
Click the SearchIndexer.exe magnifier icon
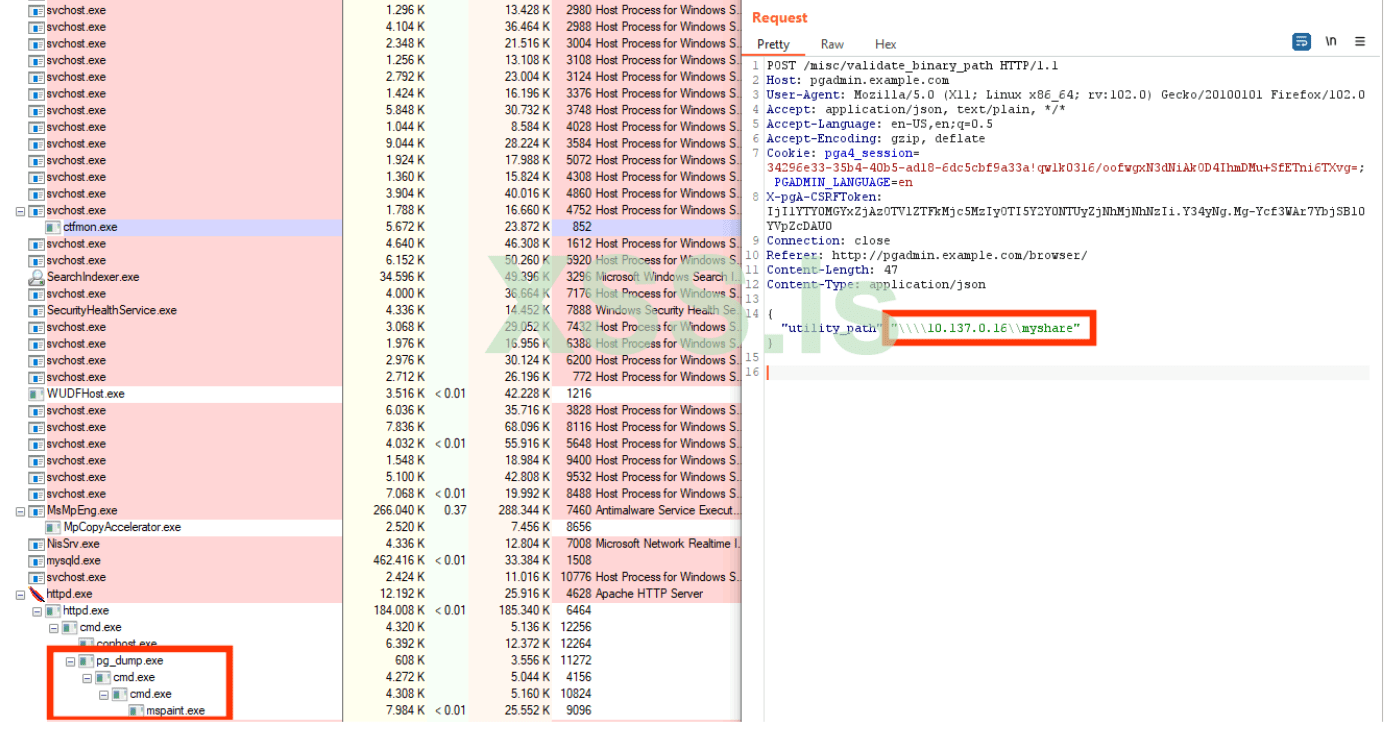[x=38, y=277]
